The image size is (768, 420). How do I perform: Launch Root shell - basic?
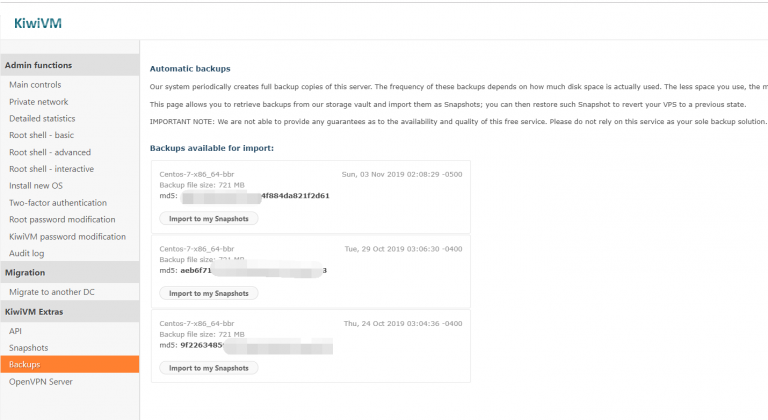tap(41, 136)
